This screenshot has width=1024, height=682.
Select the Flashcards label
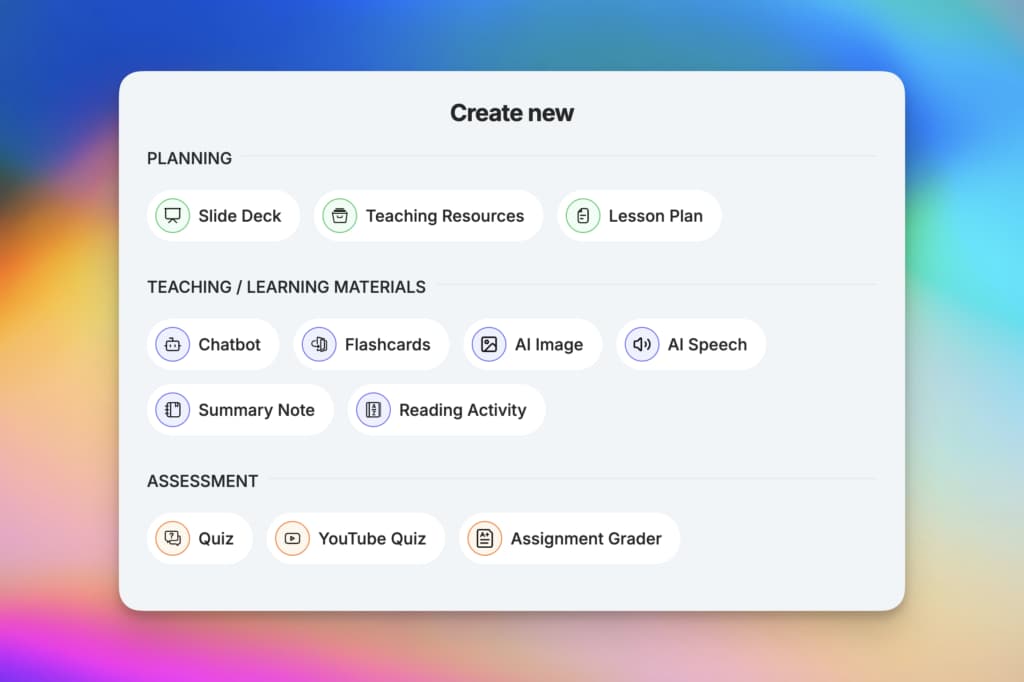coord(387,344)
